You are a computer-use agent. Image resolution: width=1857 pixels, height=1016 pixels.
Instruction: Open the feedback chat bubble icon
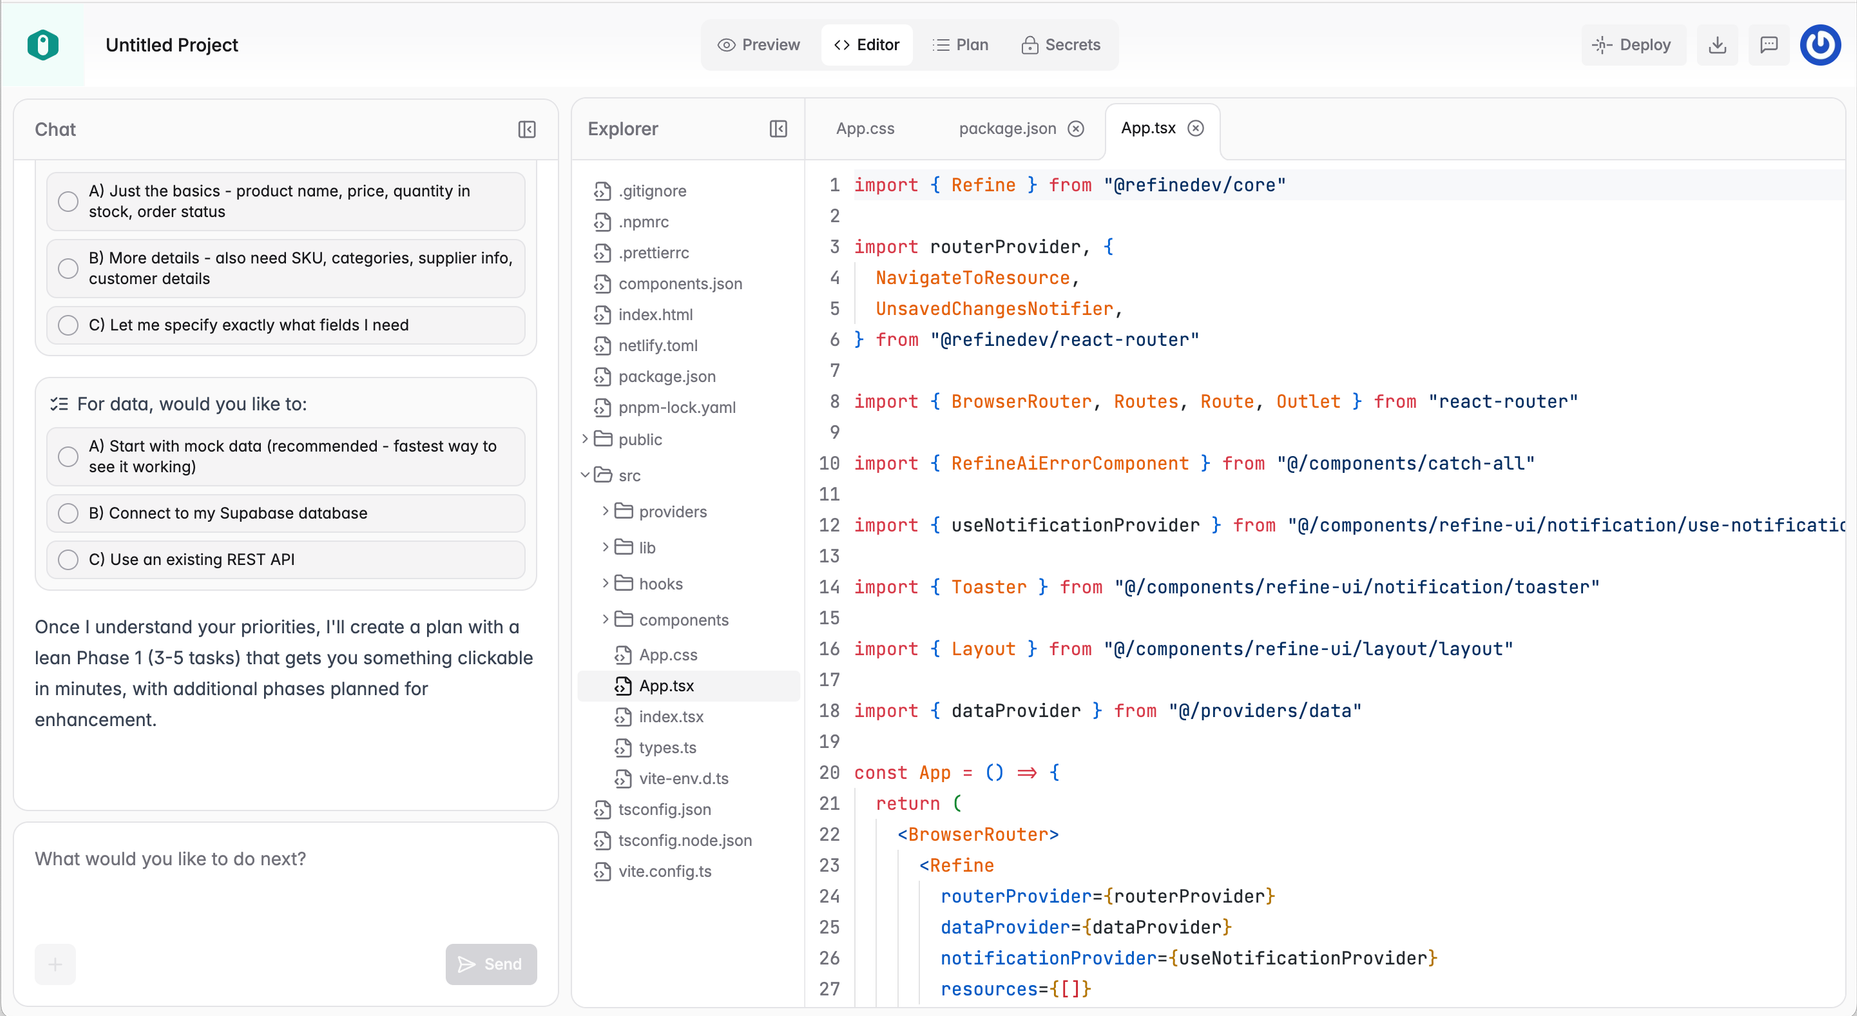pyautogui.click(x=1769, y=45)
